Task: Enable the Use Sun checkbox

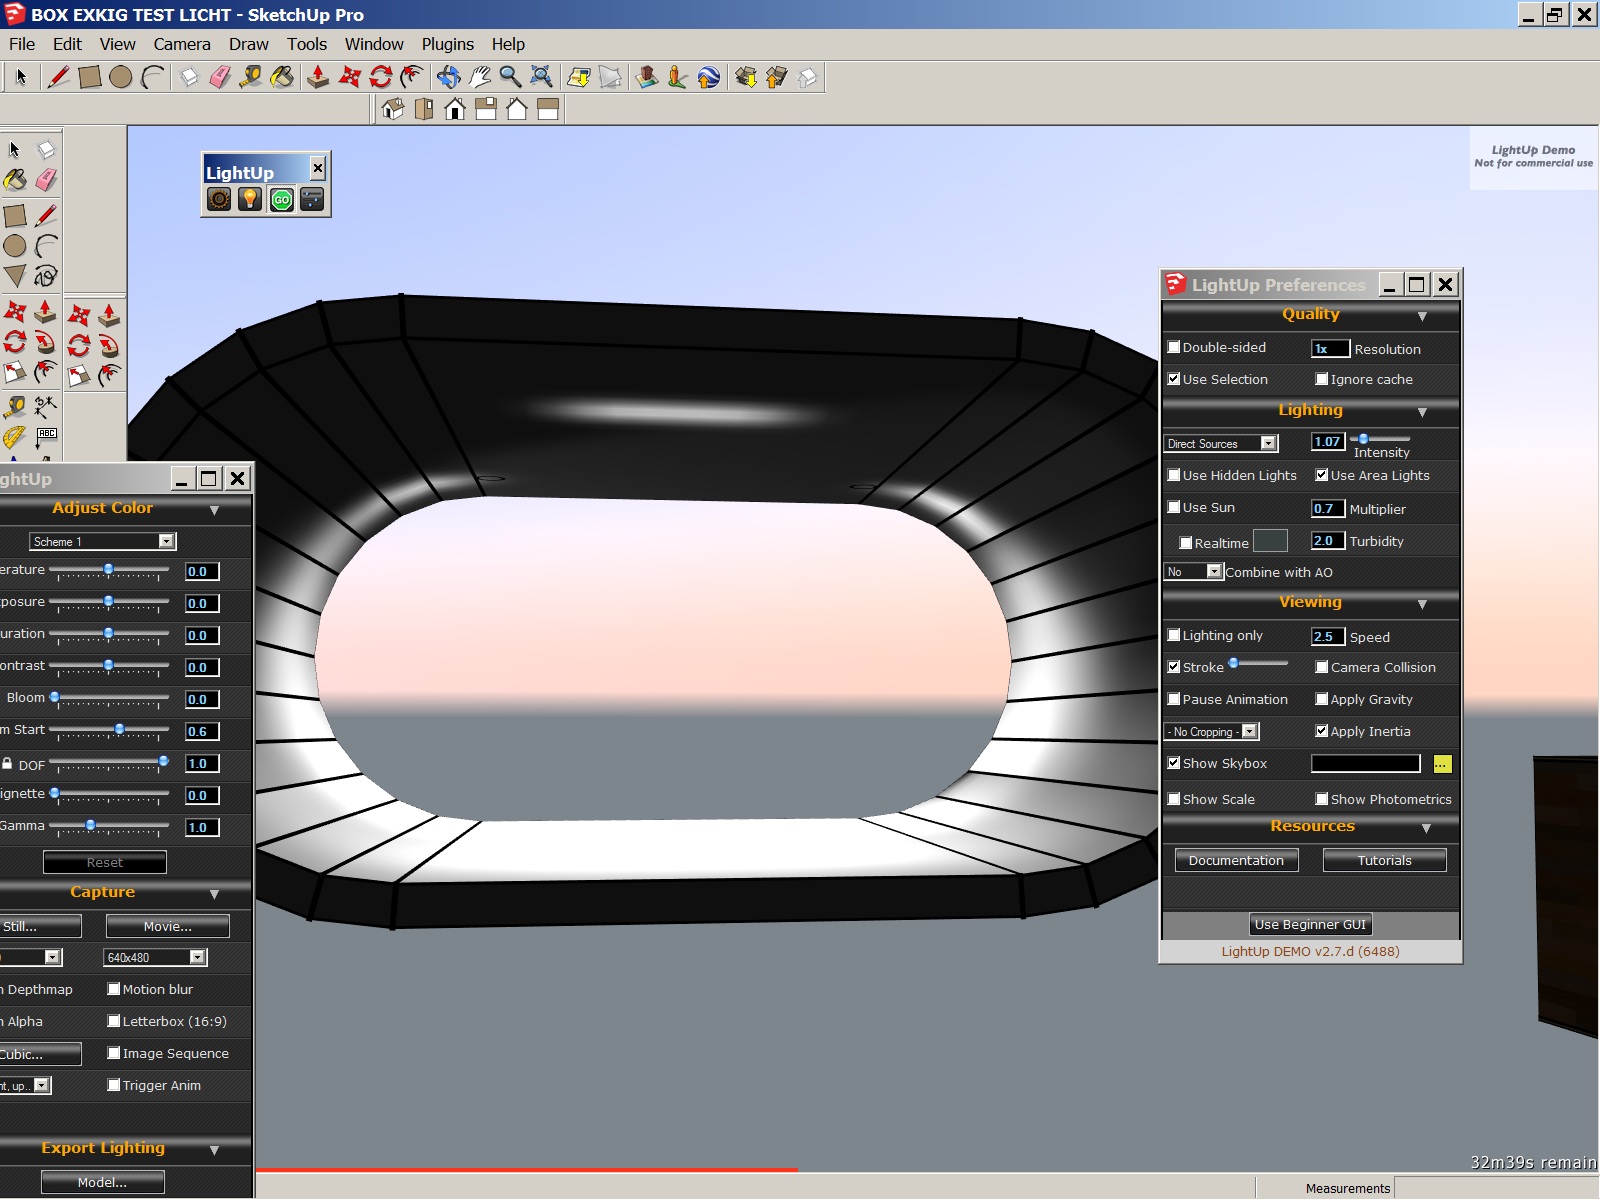Action: coord(1174,507)
